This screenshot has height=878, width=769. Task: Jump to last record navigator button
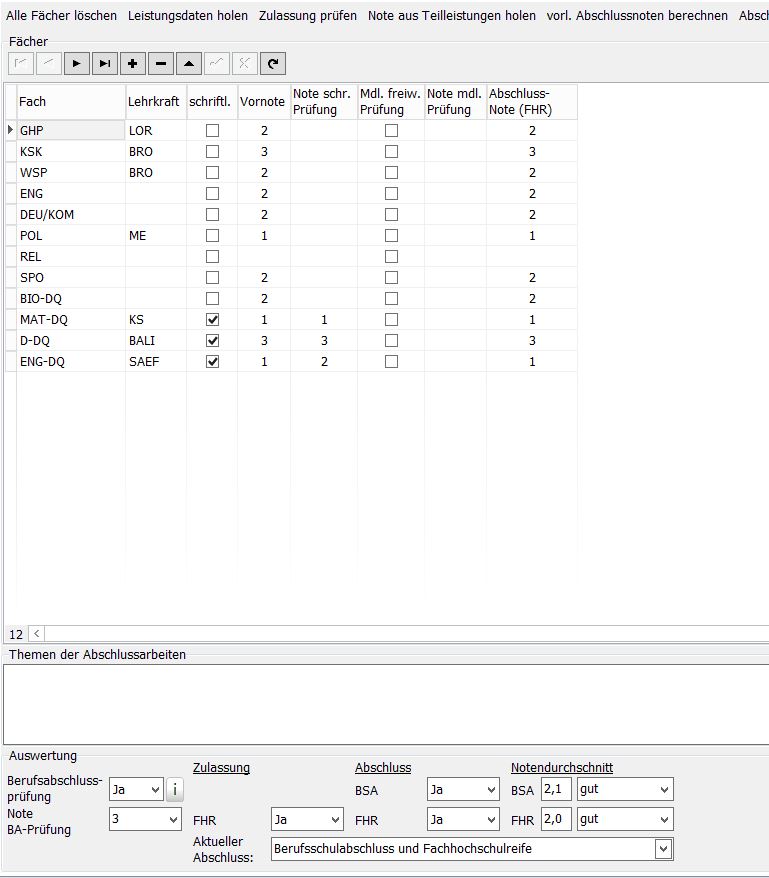(105, 63)
